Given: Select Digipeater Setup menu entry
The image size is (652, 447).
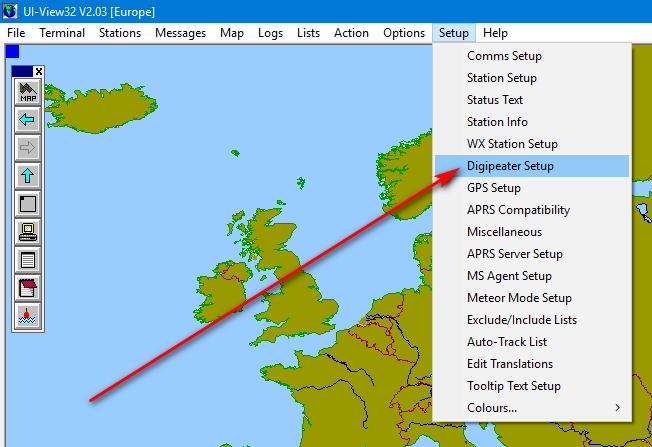Looking at the screenshot, I should coord(510,166).
